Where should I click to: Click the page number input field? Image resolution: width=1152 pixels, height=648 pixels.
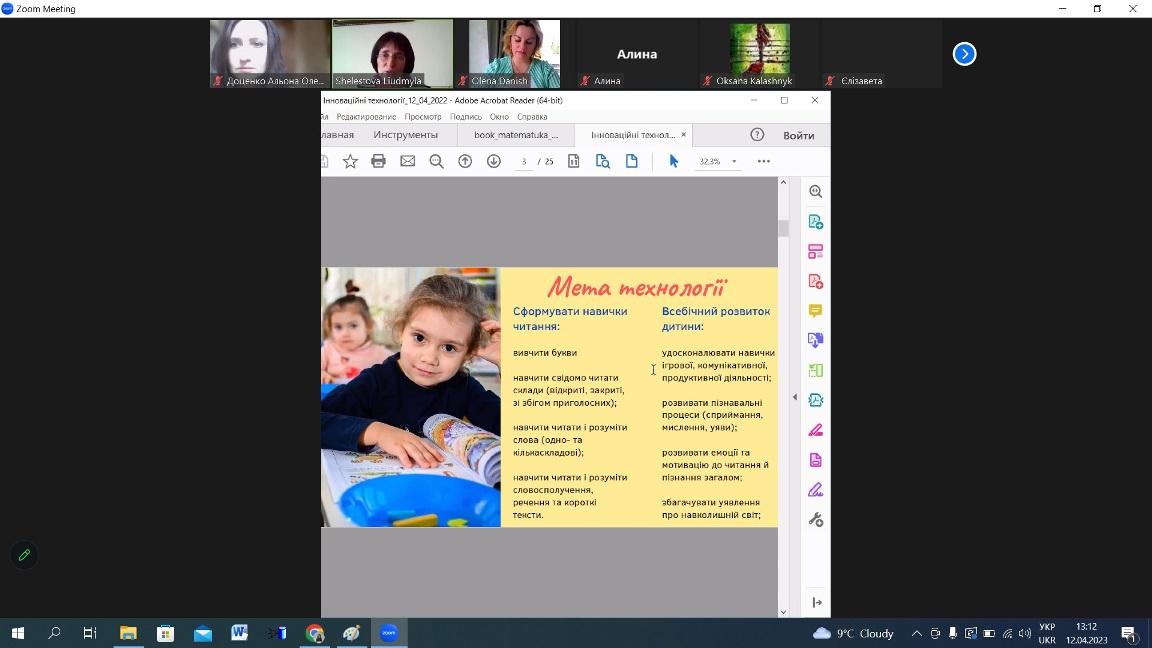[524, 161]
